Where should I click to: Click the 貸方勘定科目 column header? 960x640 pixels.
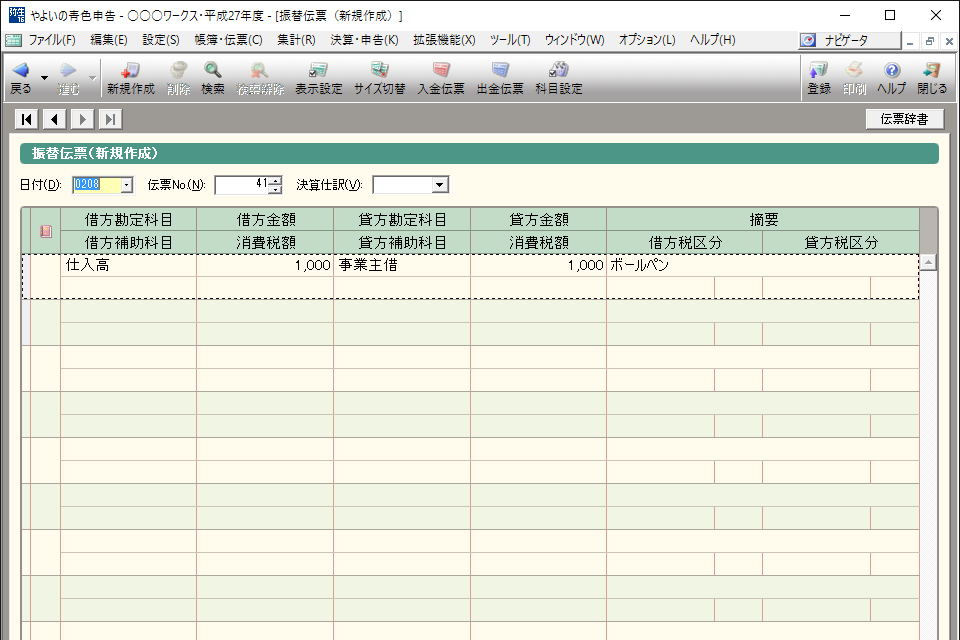(x=402, y=219)
